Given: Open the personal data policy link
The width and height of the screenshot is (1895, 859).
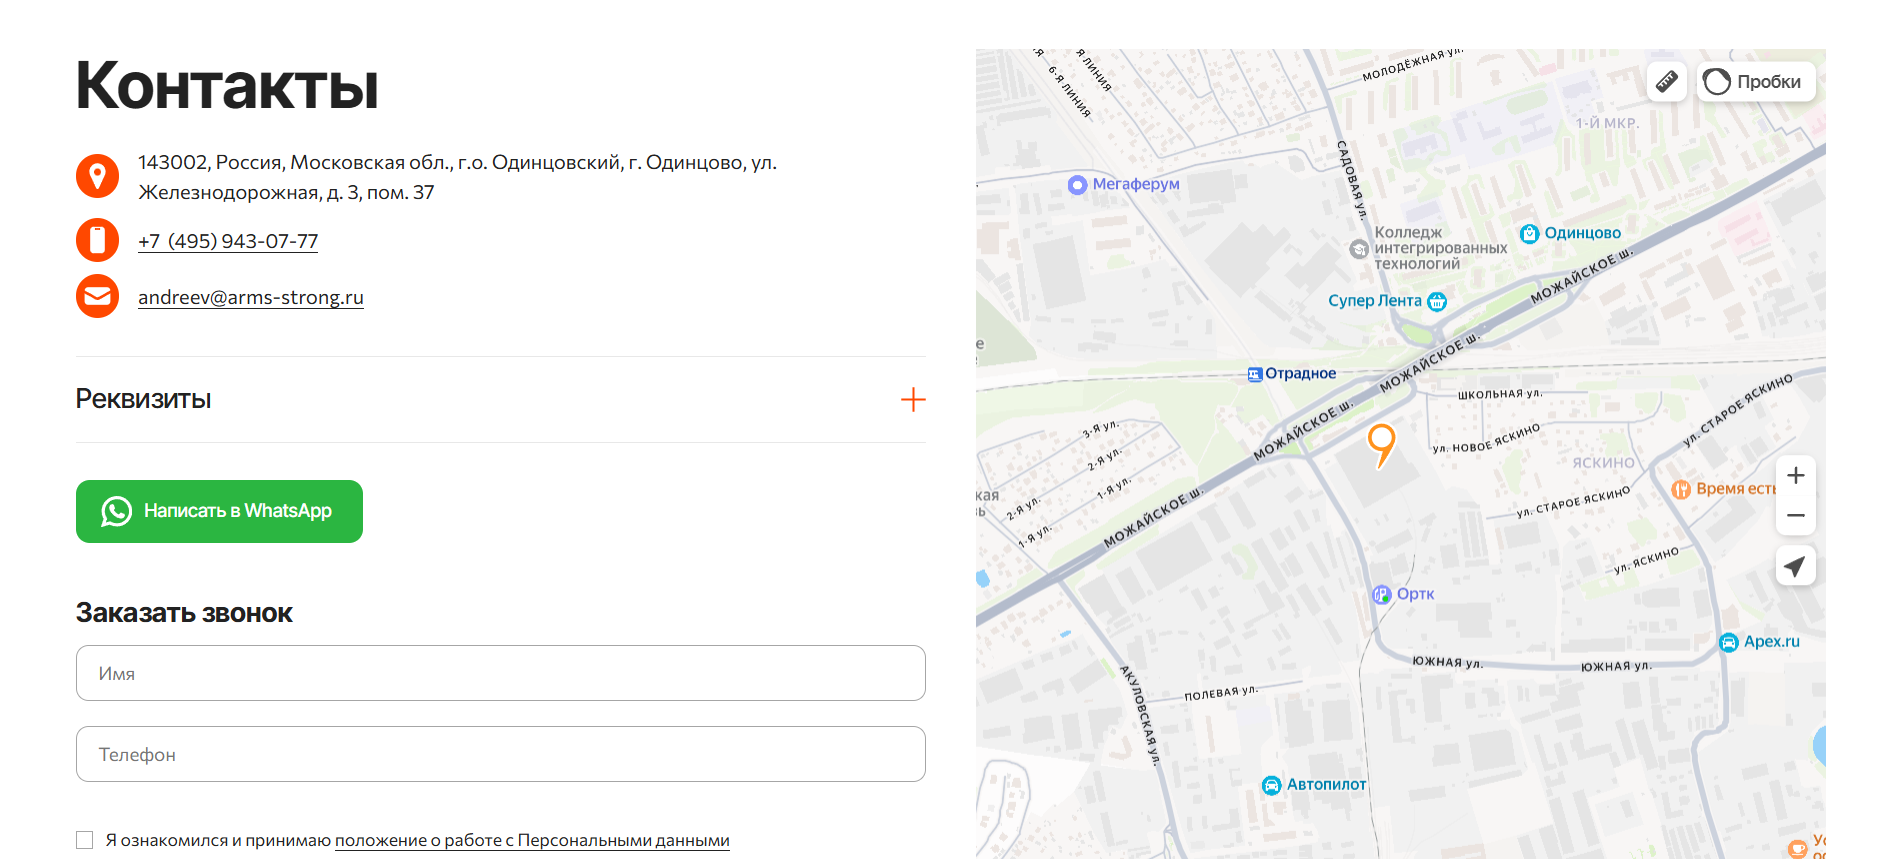Looking at the screenshot, I should tap(531, 840).
